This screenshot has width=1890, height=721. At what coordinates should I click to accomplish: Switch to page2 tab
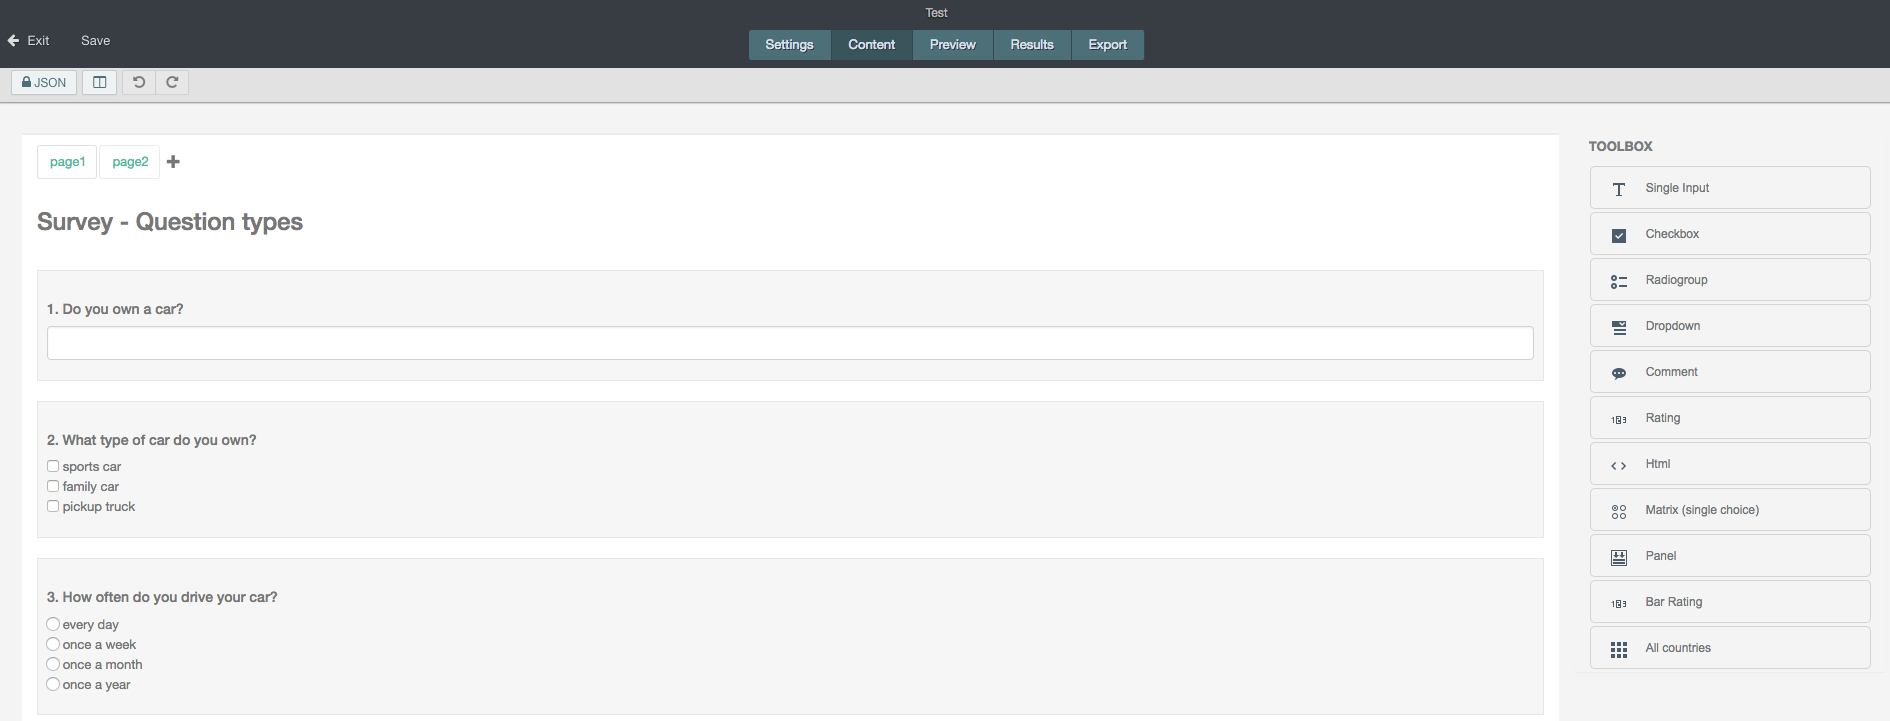[x=130, y=162]
